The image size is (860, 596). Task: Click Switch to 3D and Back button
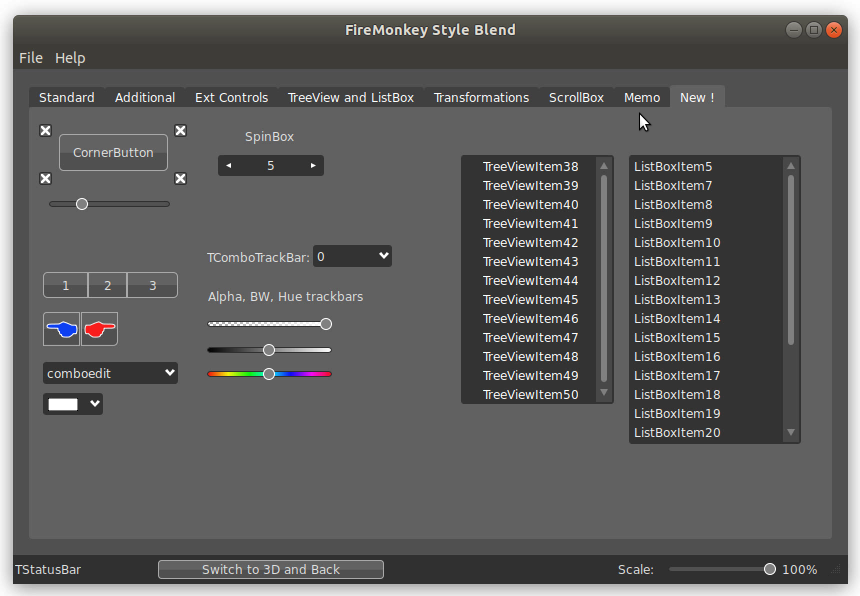pos(271,570)
